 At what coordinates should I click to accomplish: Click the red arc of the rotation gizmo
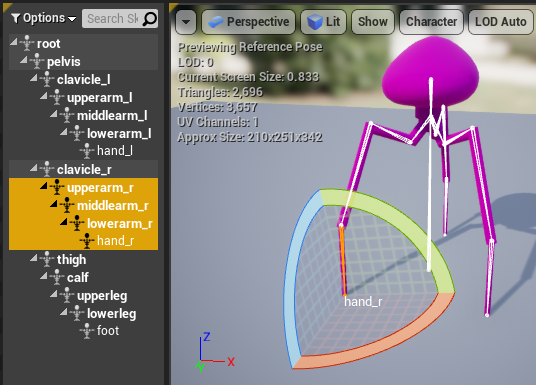click(x=373, y=338)
